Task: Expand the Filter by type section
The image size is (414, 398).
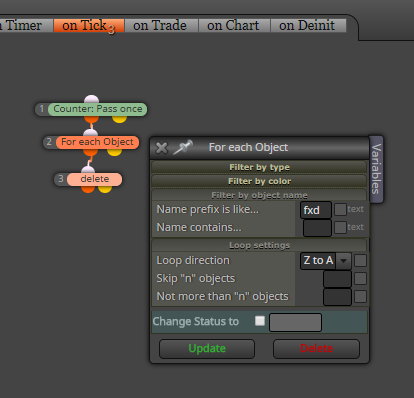Action: (259, 167)
